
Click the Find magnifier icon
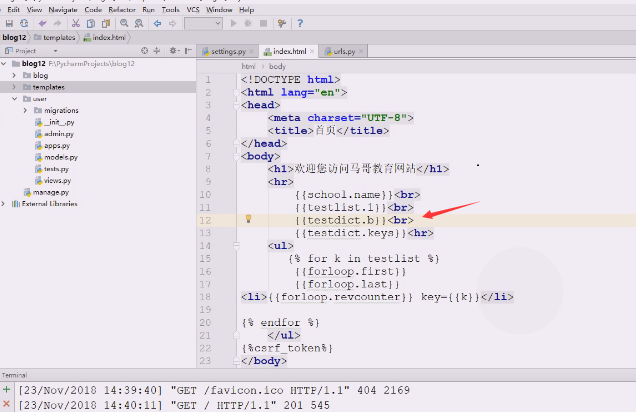point(124,24)
